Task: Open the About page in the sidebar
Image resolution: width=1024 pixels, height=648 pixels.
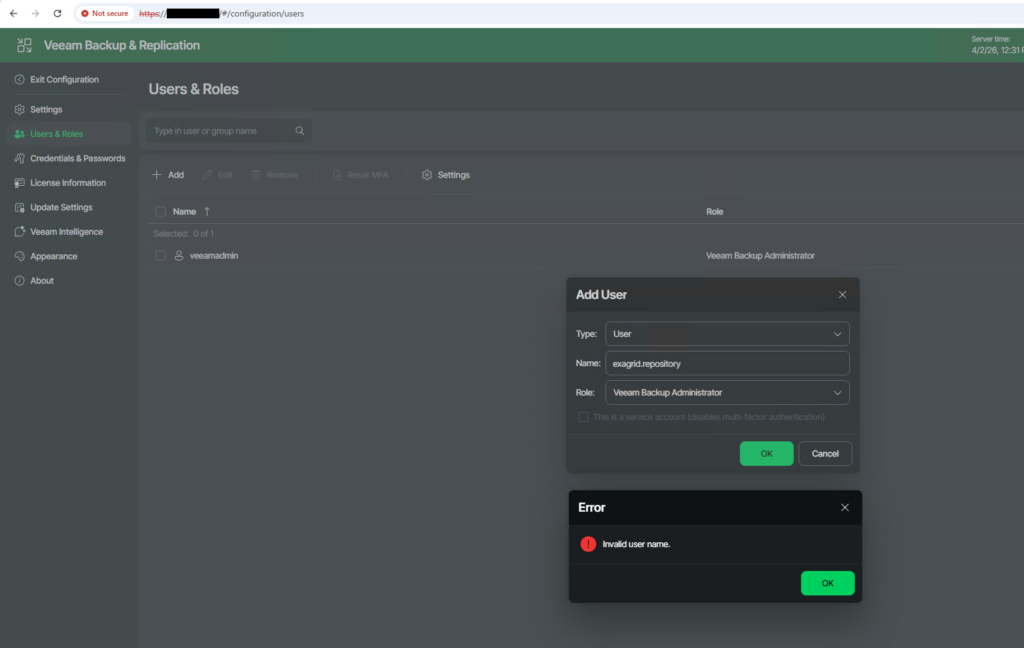Action: pos(42,281)
